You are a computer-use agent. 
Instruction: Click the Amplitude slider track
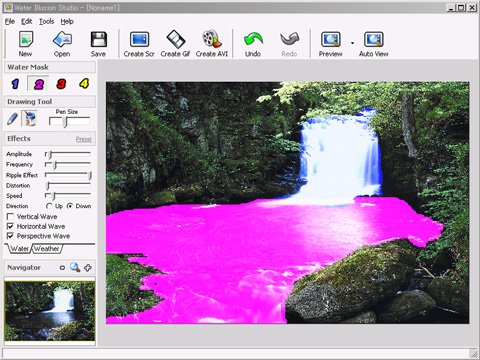pos(68,154)
